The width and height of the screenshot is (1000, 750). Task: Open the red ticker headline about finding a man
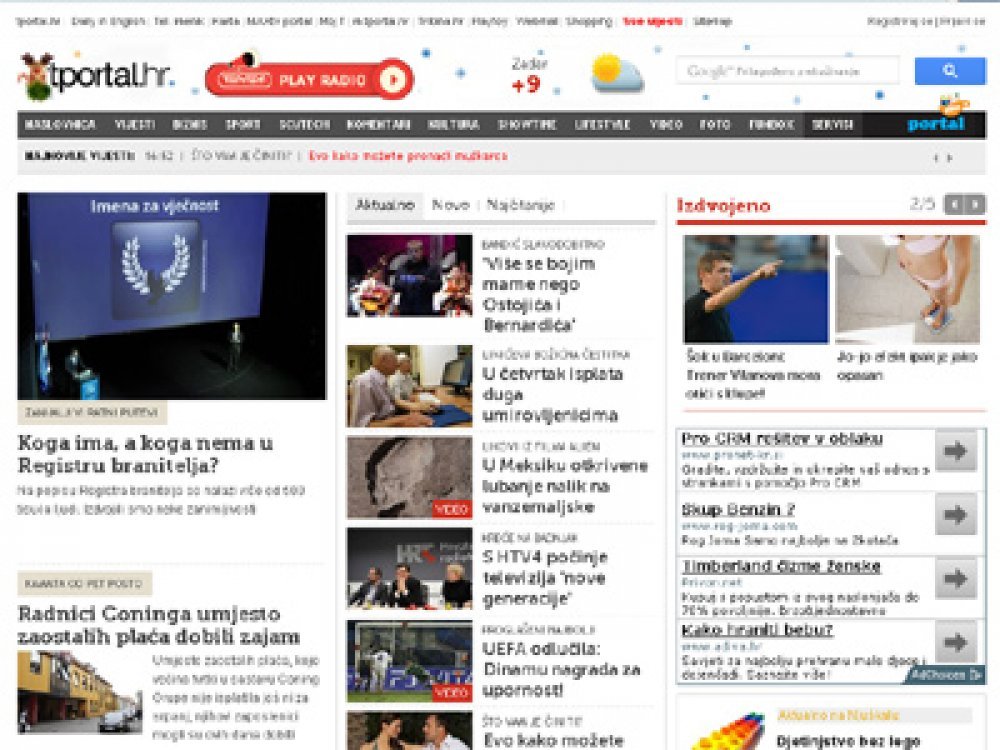coord(408,156)
